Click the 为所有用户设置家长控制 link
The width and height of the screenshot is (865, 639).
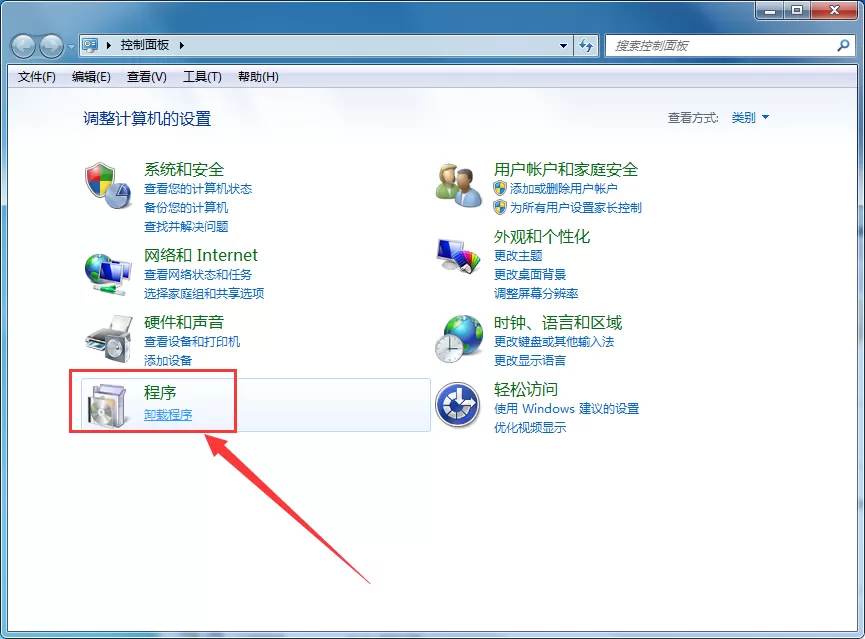[576, 207]
